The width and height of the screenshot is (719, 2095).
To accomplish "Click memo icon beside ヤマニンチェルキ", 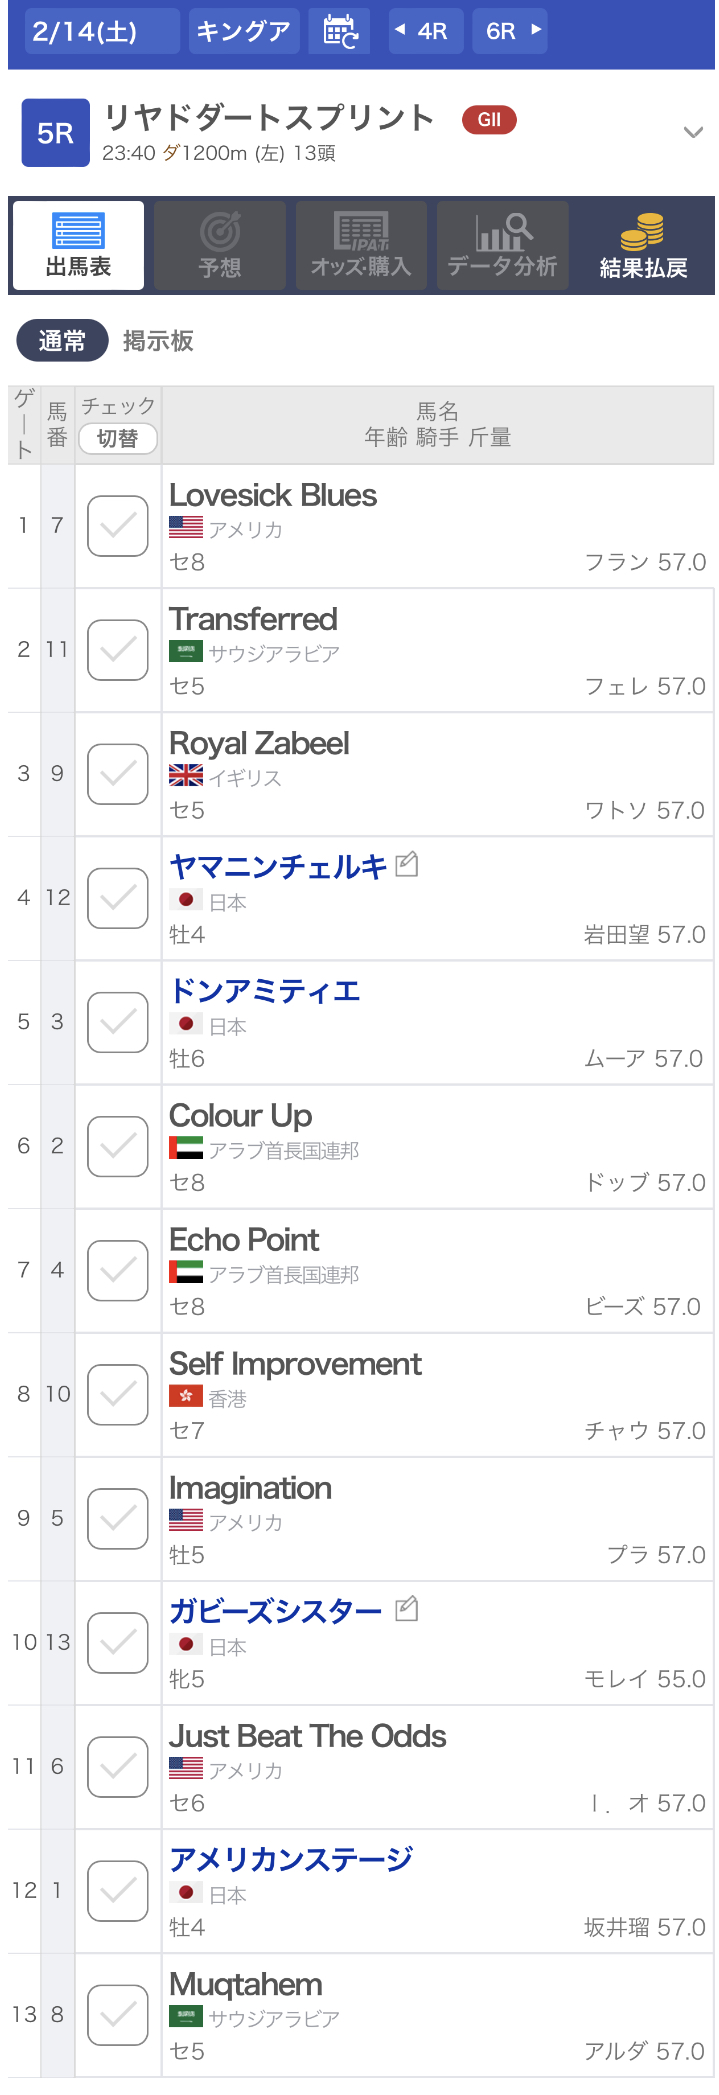I will point(407,865).
